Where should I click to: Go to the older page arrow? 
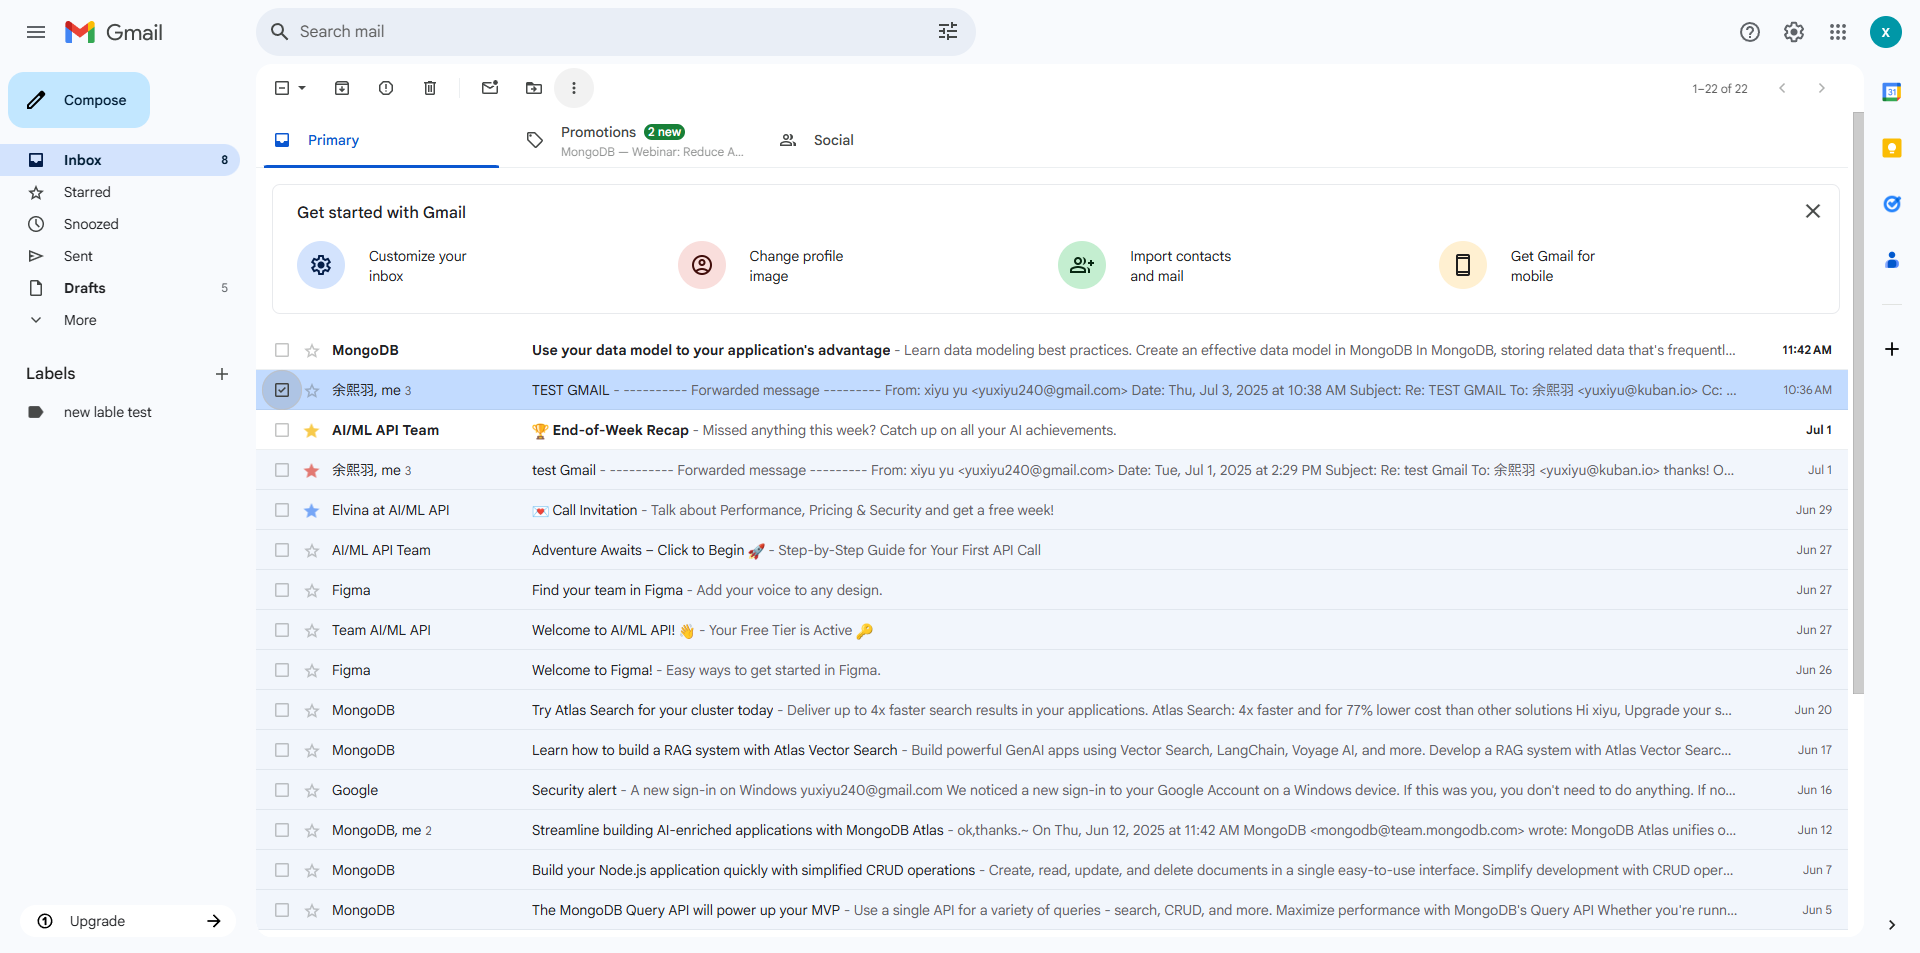tap(1822, 88)
